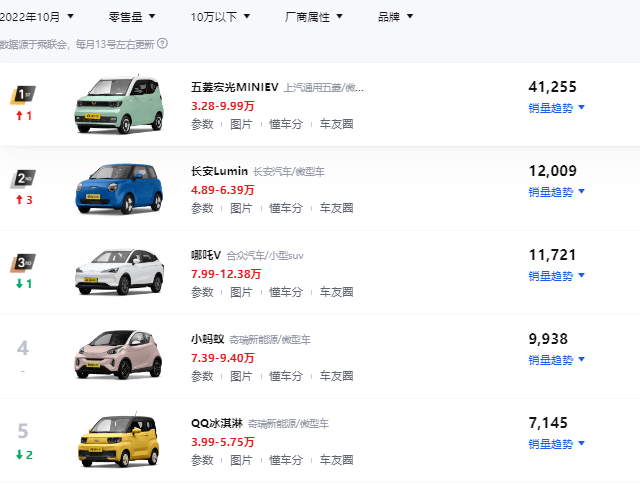Click the data source help question icon
The width and height of the screenshot is (640, 491).
coord(162,43)
